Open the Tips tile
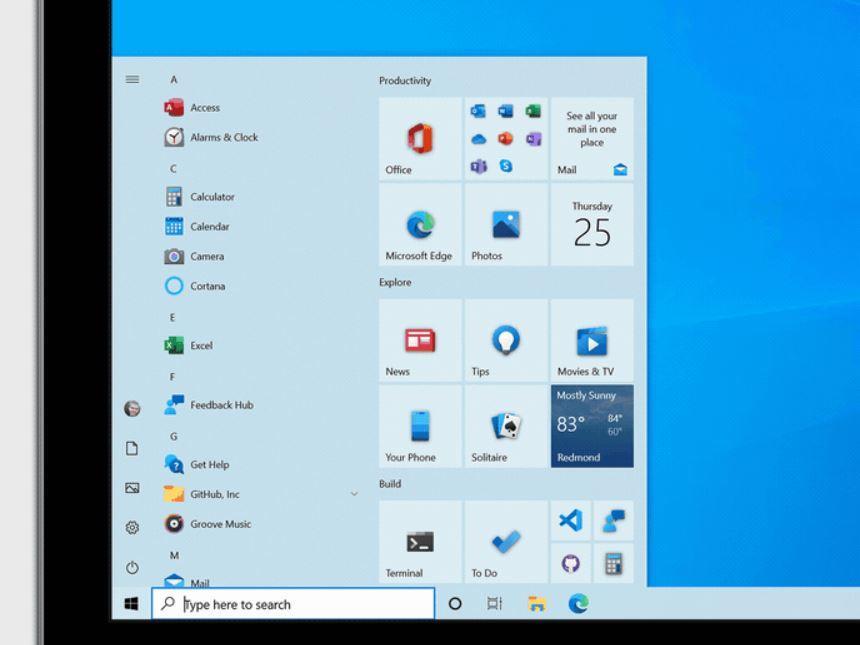This screenshot has height=645, width=860. click(x=506, y=341)
